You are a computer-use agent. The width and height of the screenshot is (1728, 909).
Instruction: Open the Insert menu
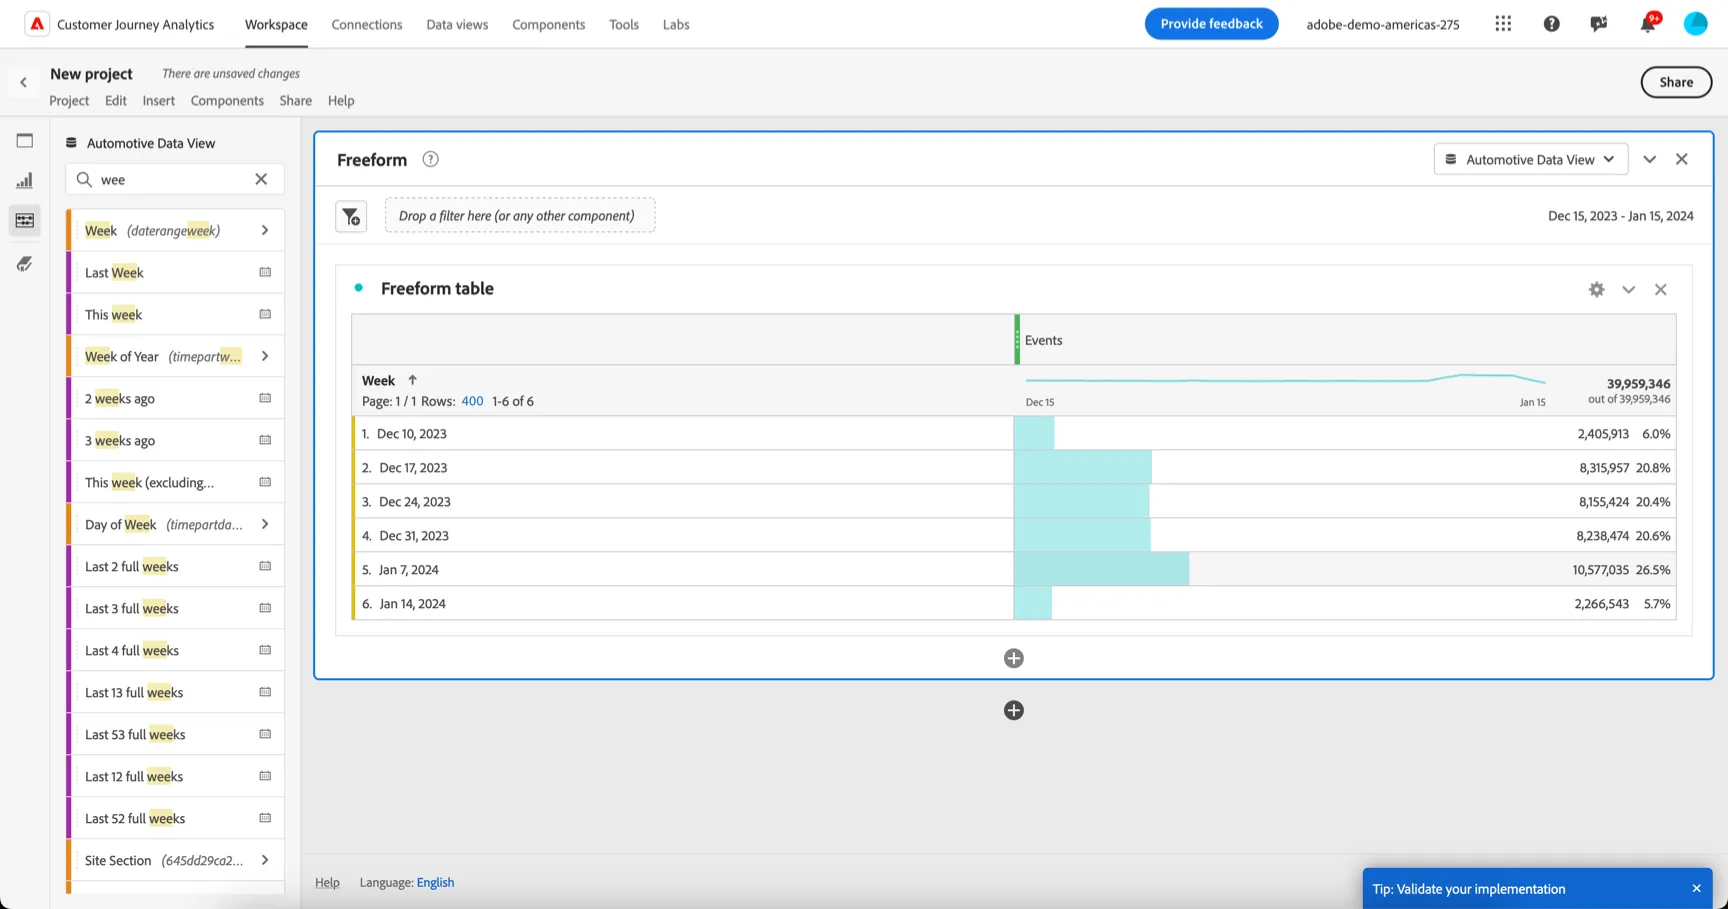pyautogui.click(x=158, y=101)
